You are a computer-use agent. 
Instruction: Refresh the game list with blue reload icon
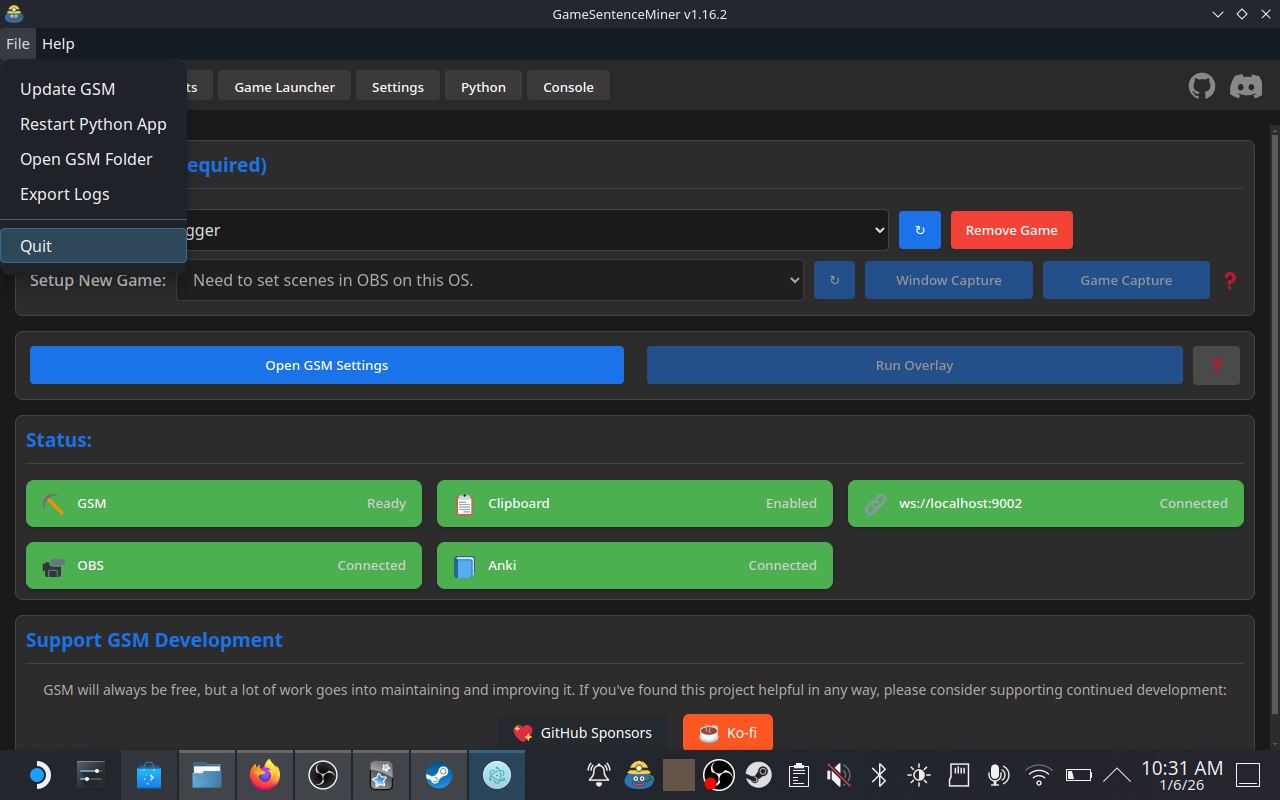[x=919, y=230]
